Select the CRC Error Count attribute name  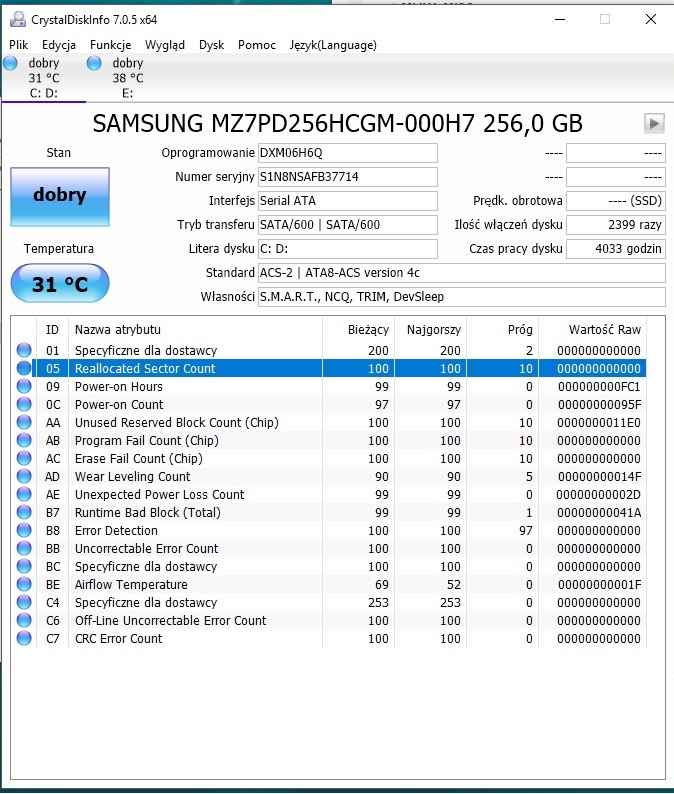[x=118, y=639]
